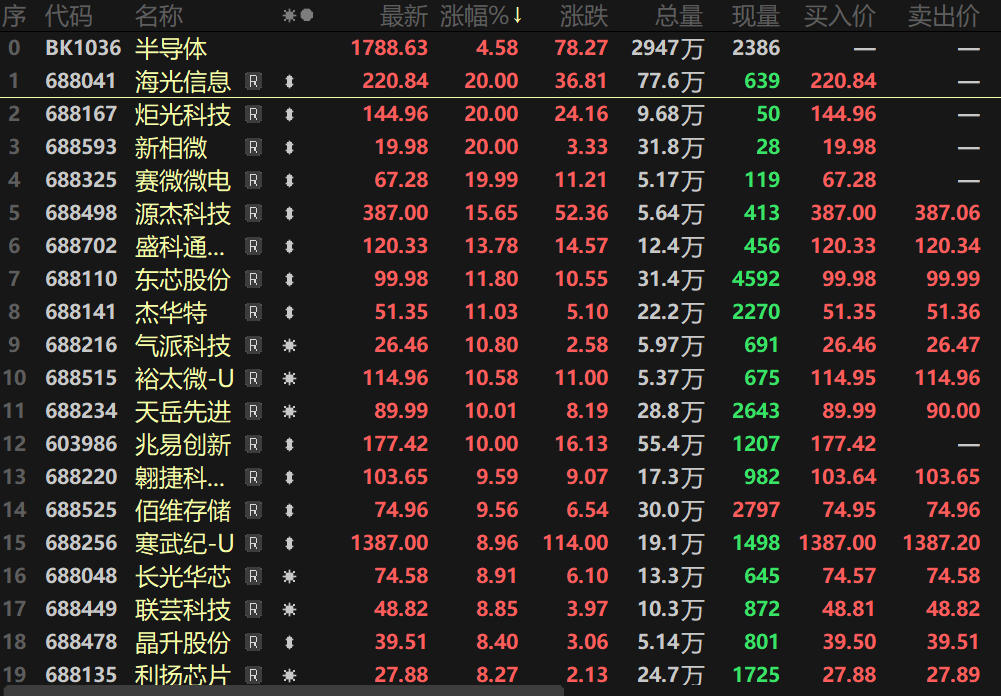Click the arrow marker icon for 盛科通信
1001x696 pixels.
(x=289, y=246)
